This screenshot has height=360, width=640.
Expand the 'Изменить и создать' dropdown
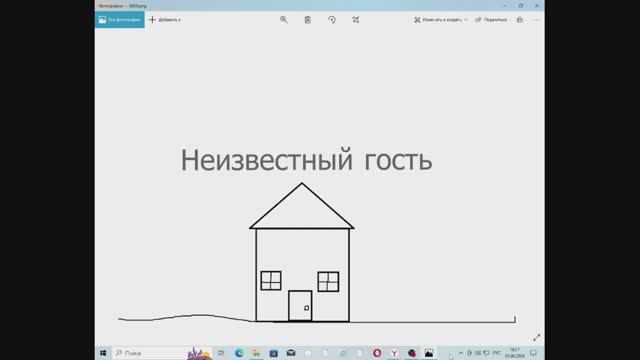click(441, 20)
